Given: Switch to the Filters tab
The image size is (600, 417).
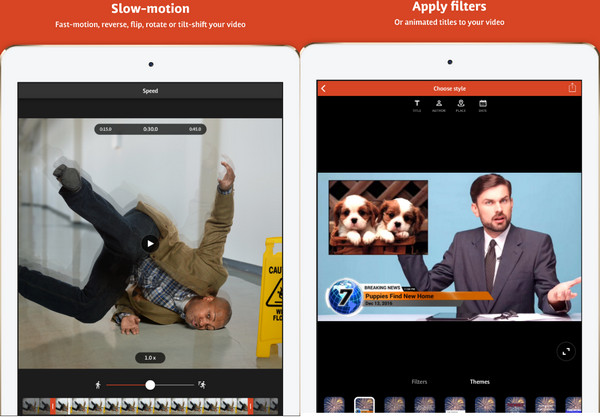Looking at the screenshot, I should 419,382.
